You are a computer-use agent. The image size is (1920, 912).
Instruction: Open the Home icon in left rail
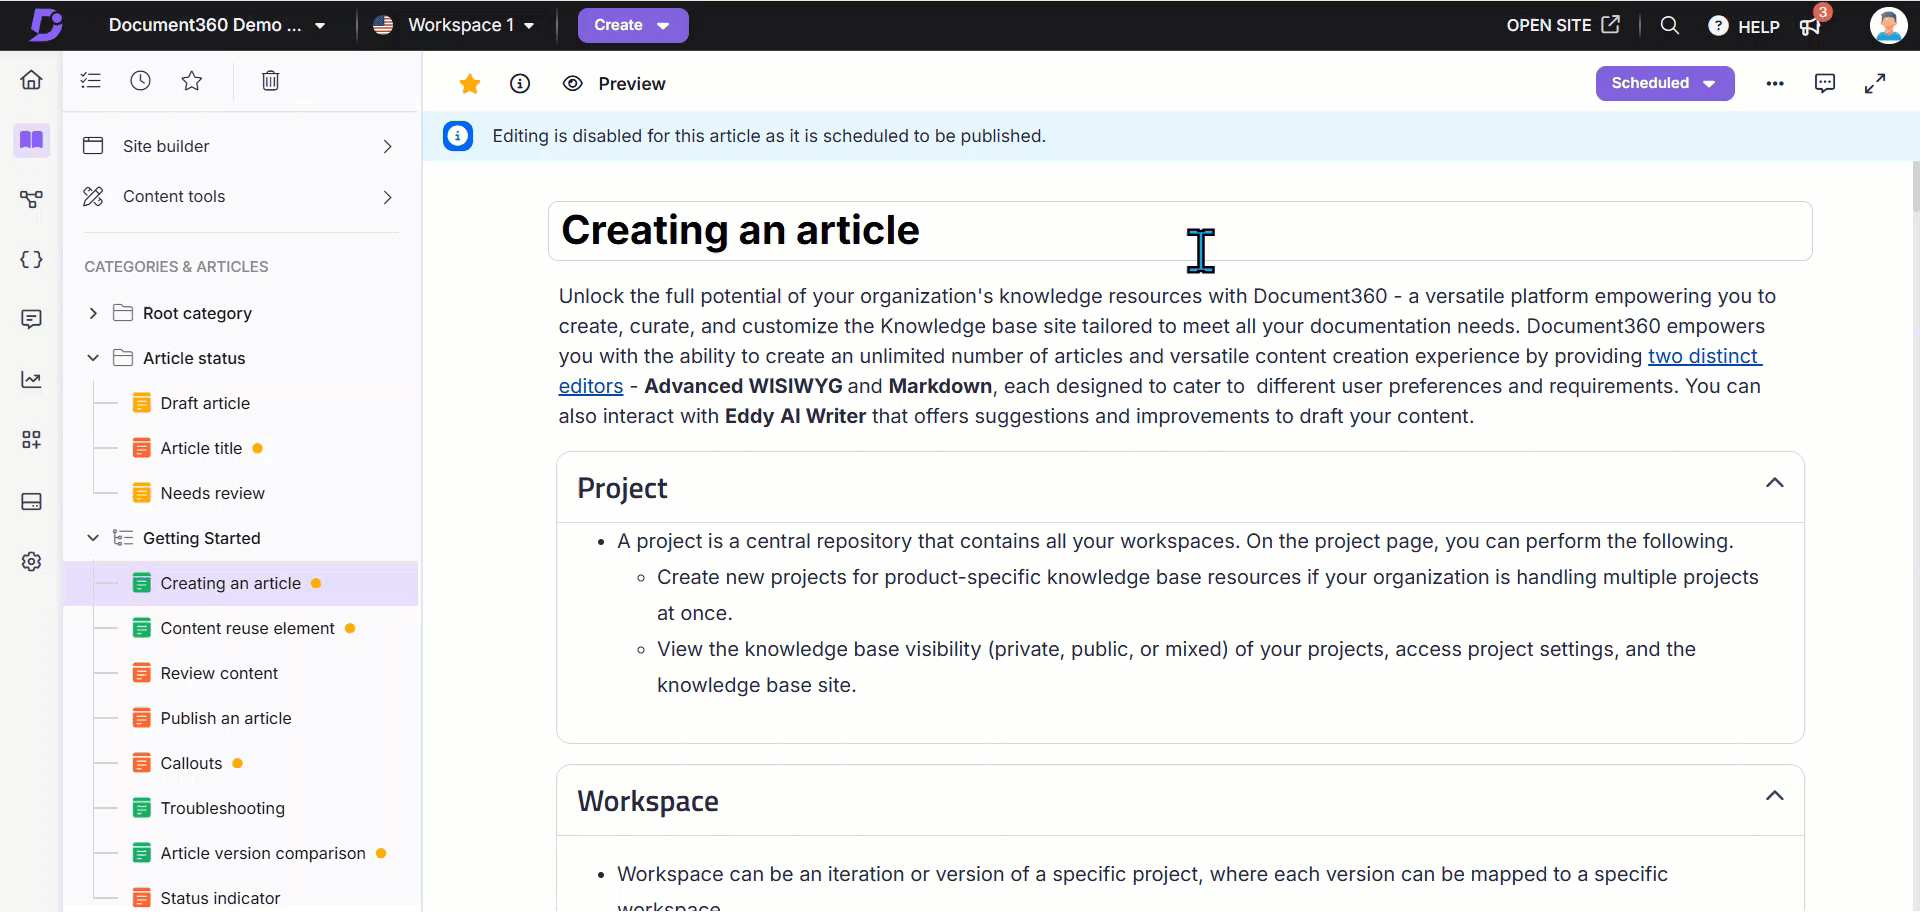pos(32,80)
